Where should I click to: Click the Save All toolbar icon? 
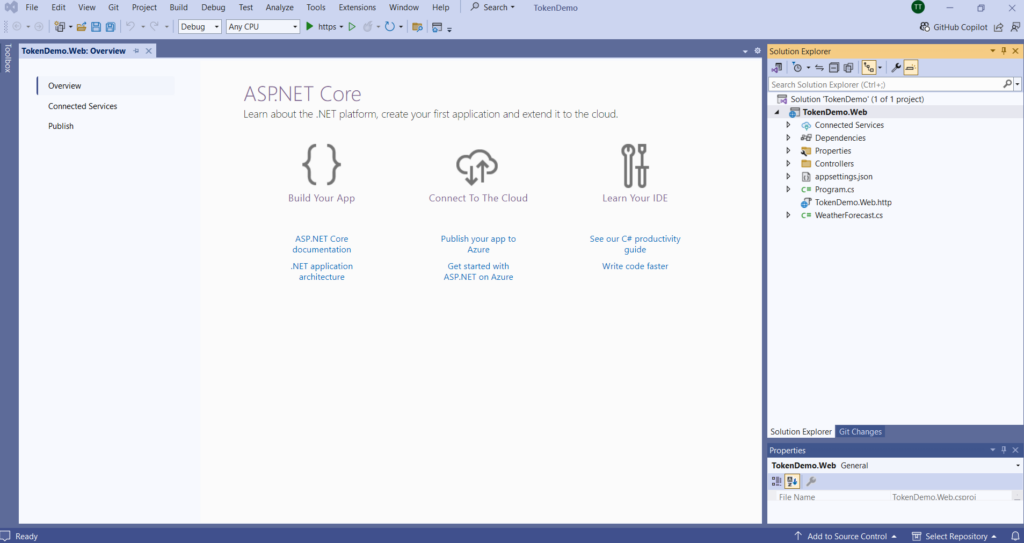(x=110, y=27)
